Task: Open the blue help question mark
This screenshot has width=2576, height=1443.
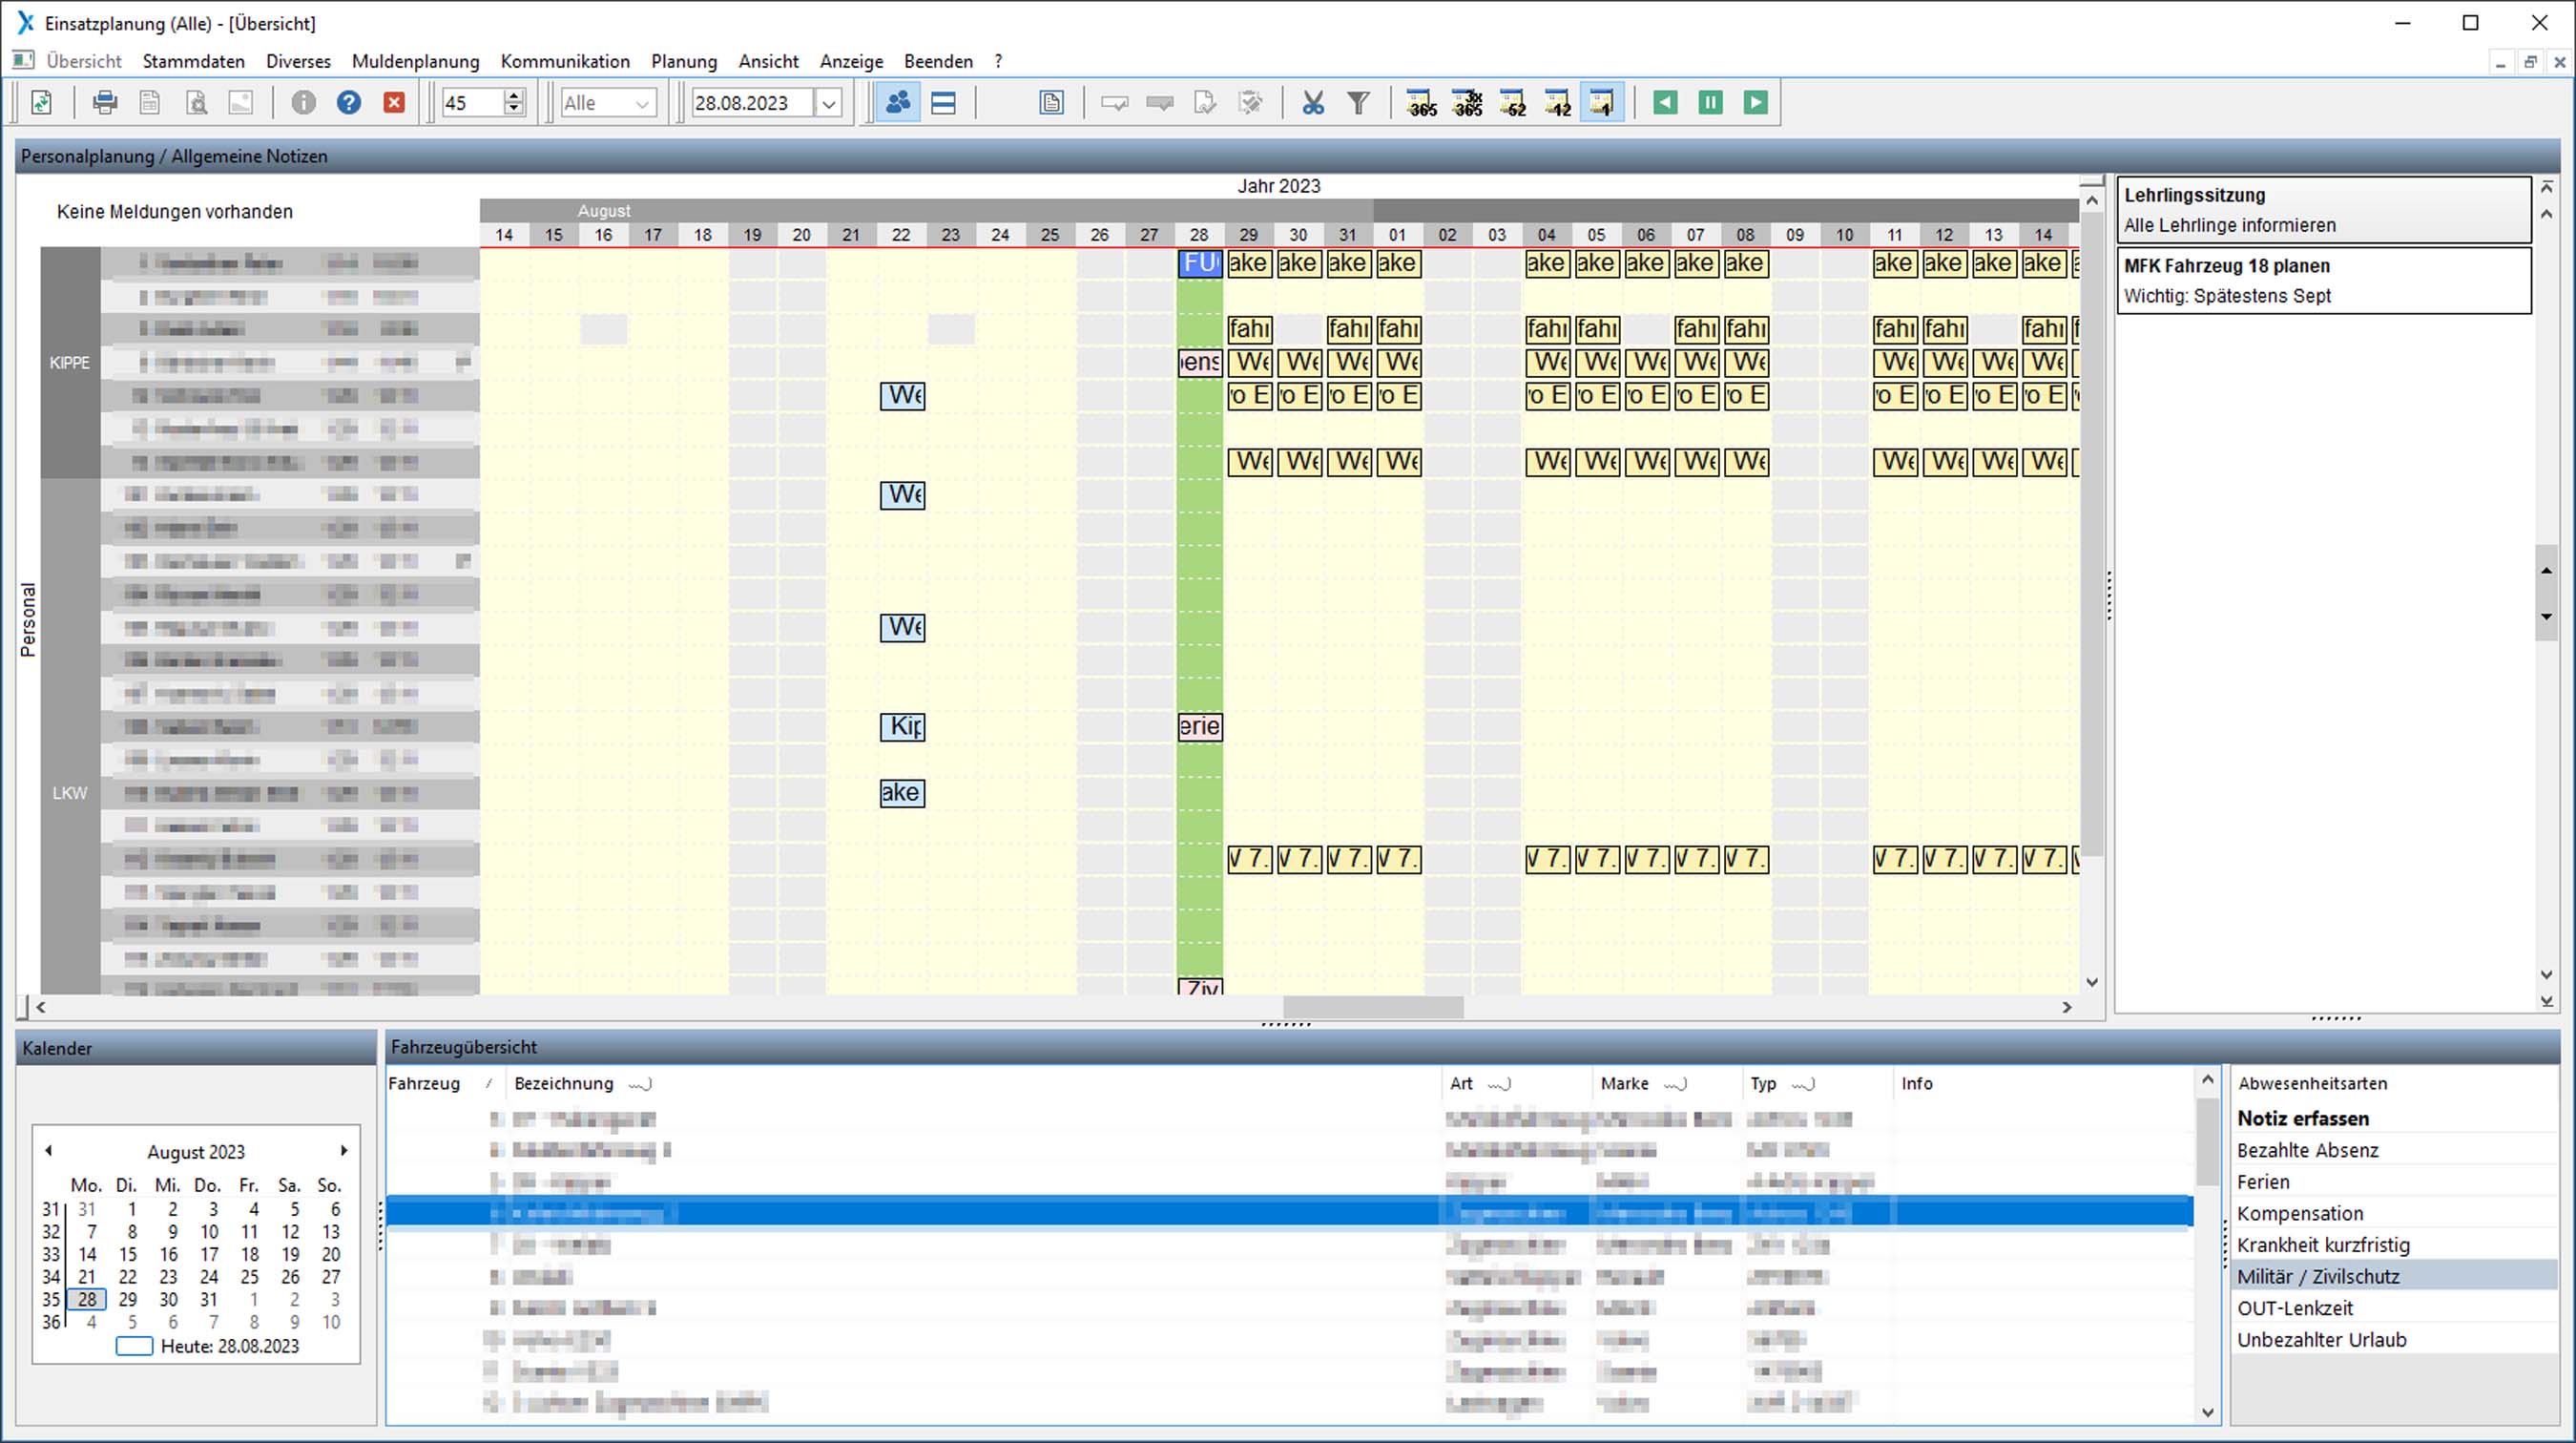Action: pos(348,102)
